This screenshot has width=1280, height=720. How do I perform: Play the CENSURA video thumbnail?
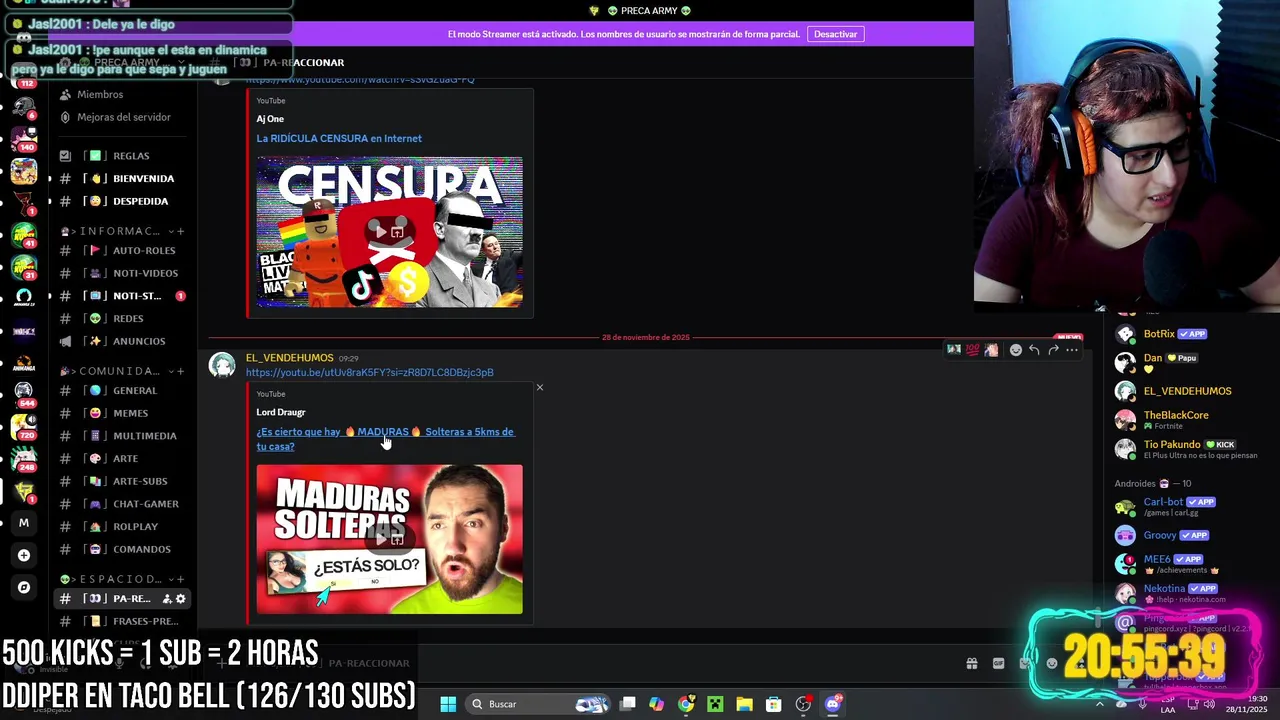click(x=389, y=232)
